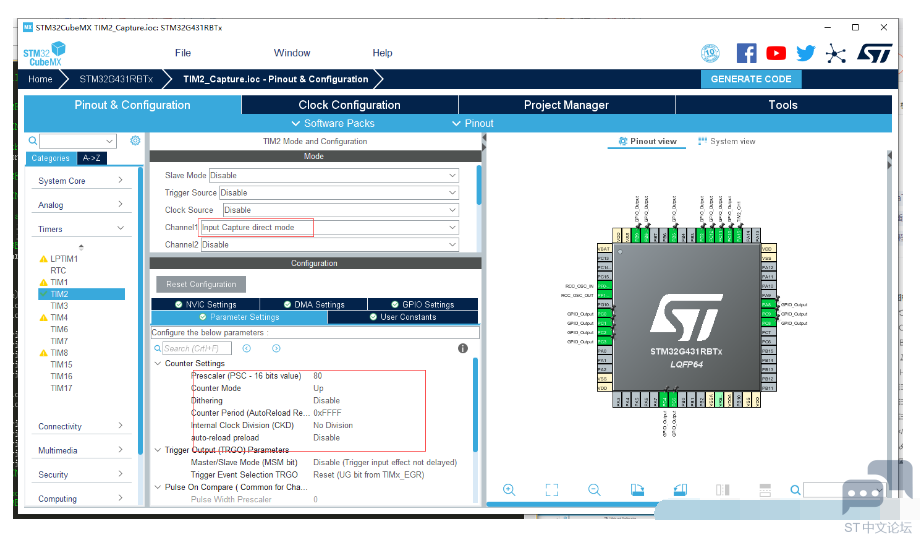The width and height of the screenshot is (921, 543).
Task: Switch to the Tools tab
Action: (x=784, y=105)
